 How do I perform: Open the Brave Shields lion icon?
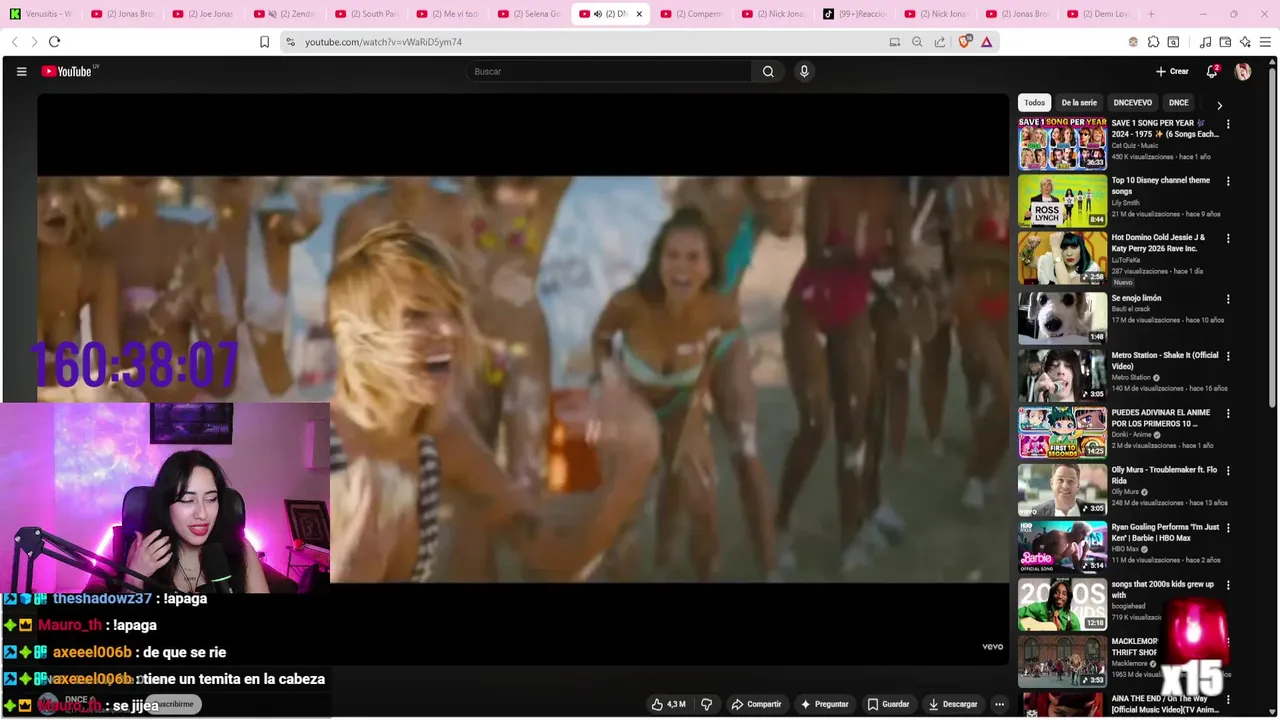[x=966, y=42]
